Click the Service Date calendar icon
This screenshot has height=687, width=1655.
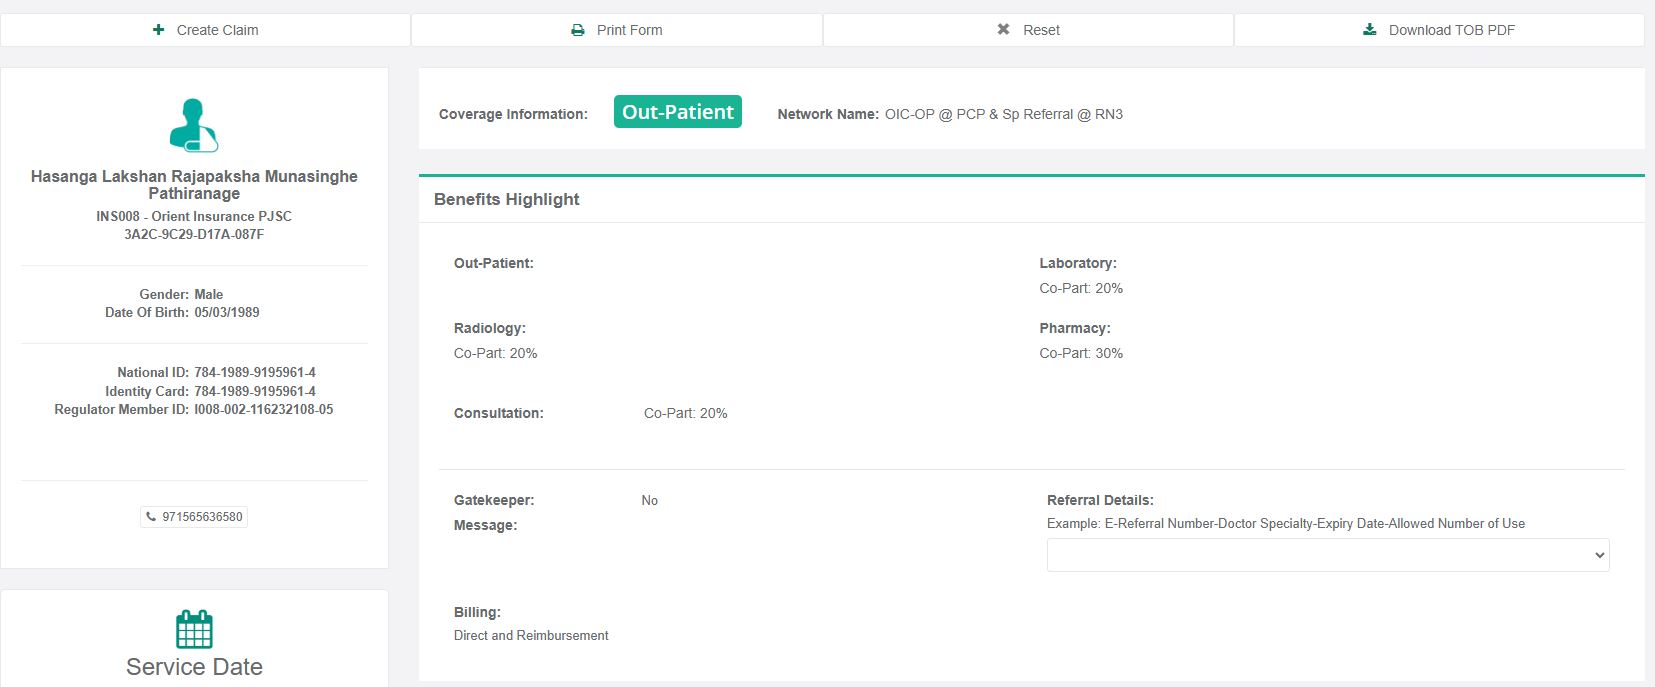pos(194,629)
